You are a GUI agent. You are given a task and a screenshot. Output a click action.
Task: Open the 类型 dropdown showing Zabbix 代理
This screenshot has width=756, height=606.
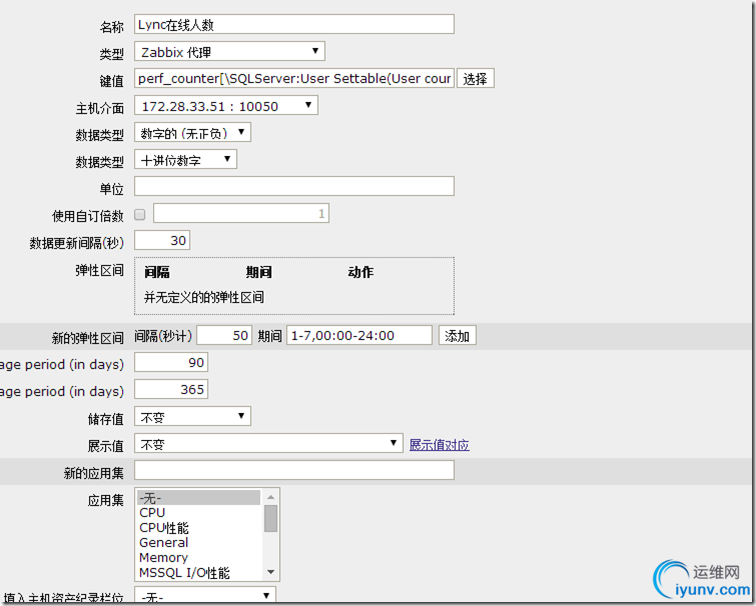click(230, 52)
